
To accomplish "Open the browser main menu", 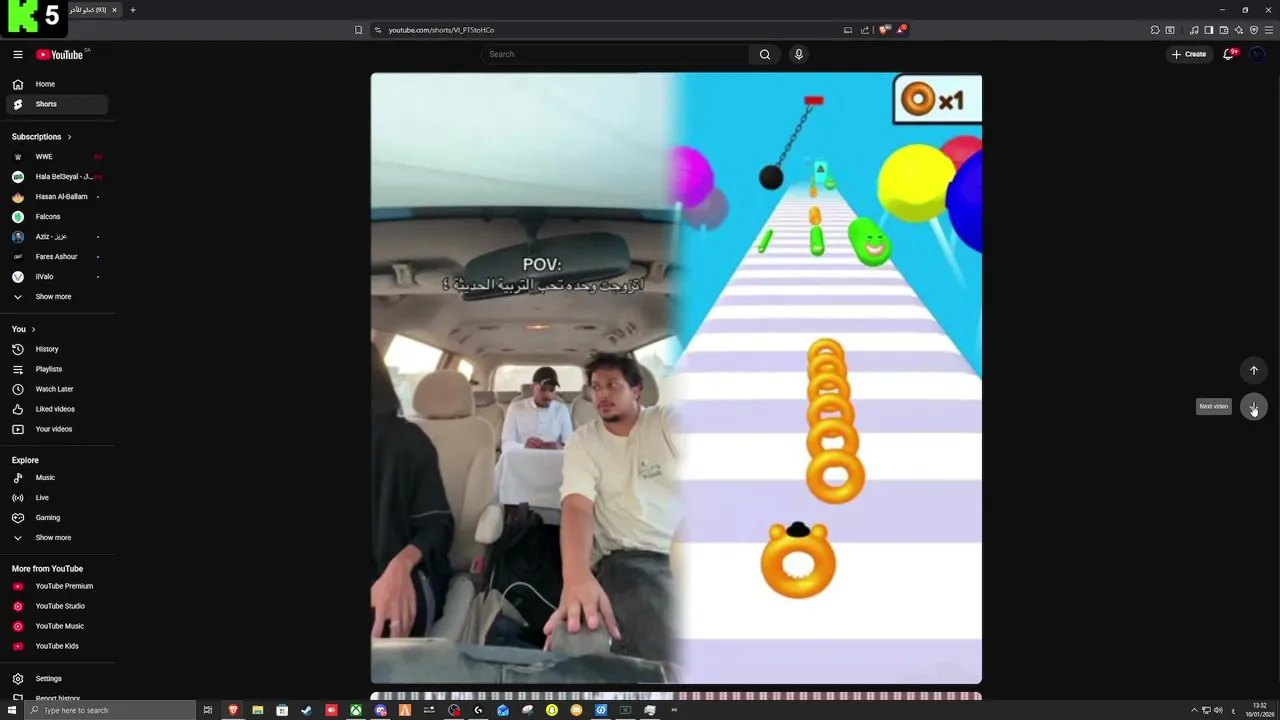I will point(1269,30).
